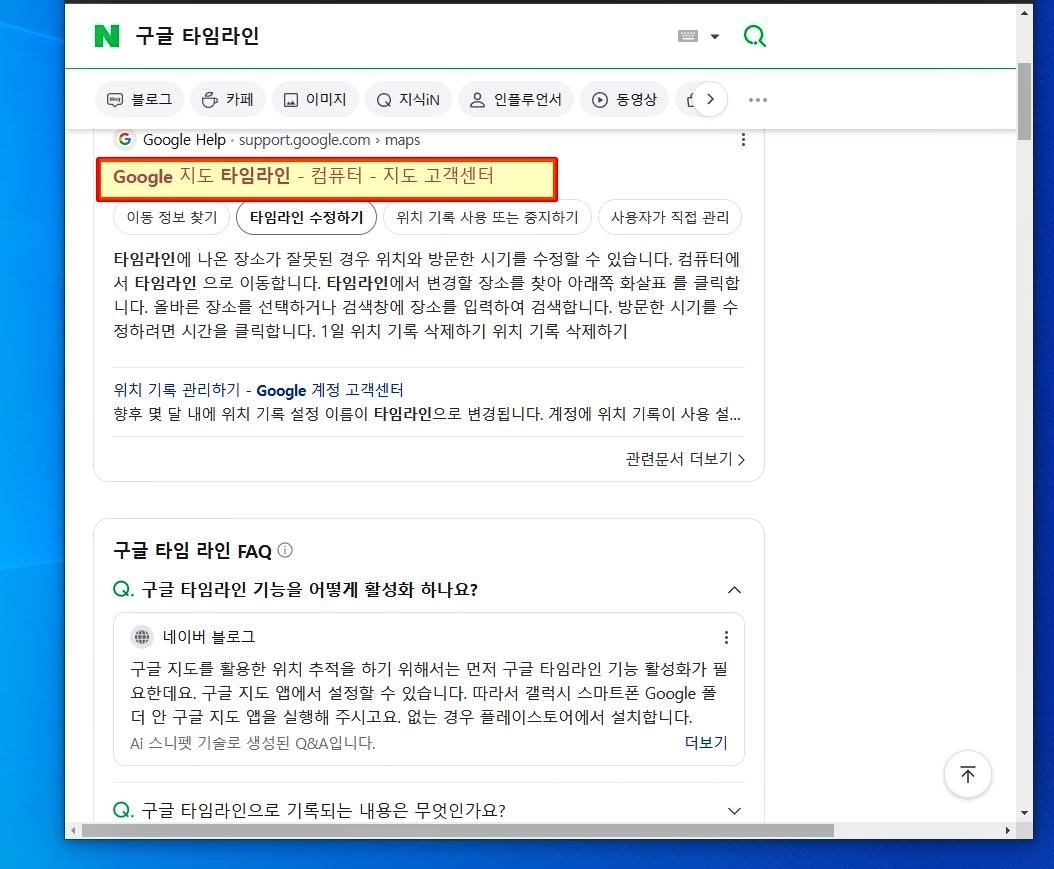Image resolution: width=1054 pixels, height=869 pixels.
Task: Open Google 지도 타임라인 - 컴퓨터 result title
Action: [303, 176]
